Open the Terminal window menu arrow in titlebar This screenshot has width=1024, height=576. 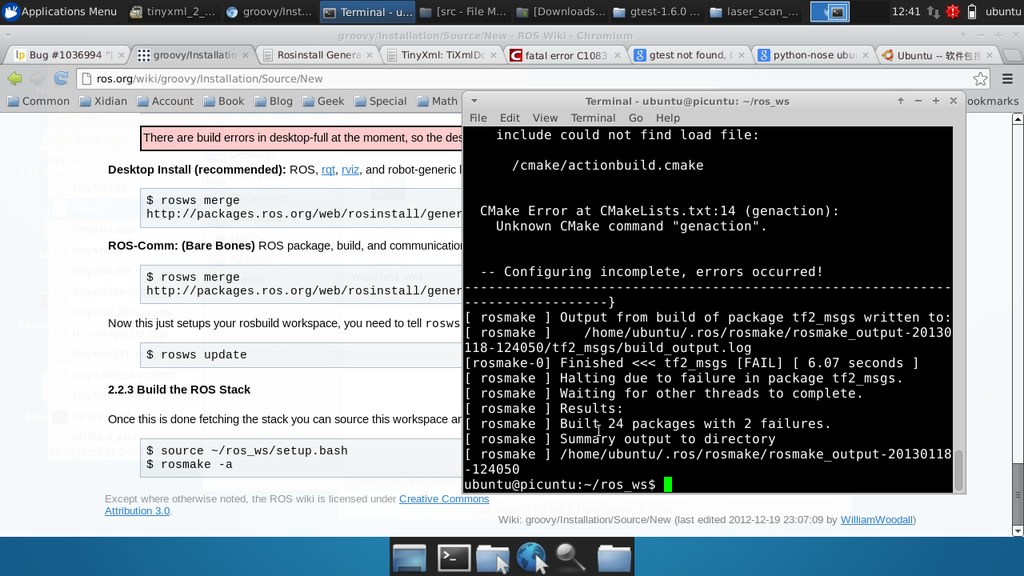coord(475,101)
